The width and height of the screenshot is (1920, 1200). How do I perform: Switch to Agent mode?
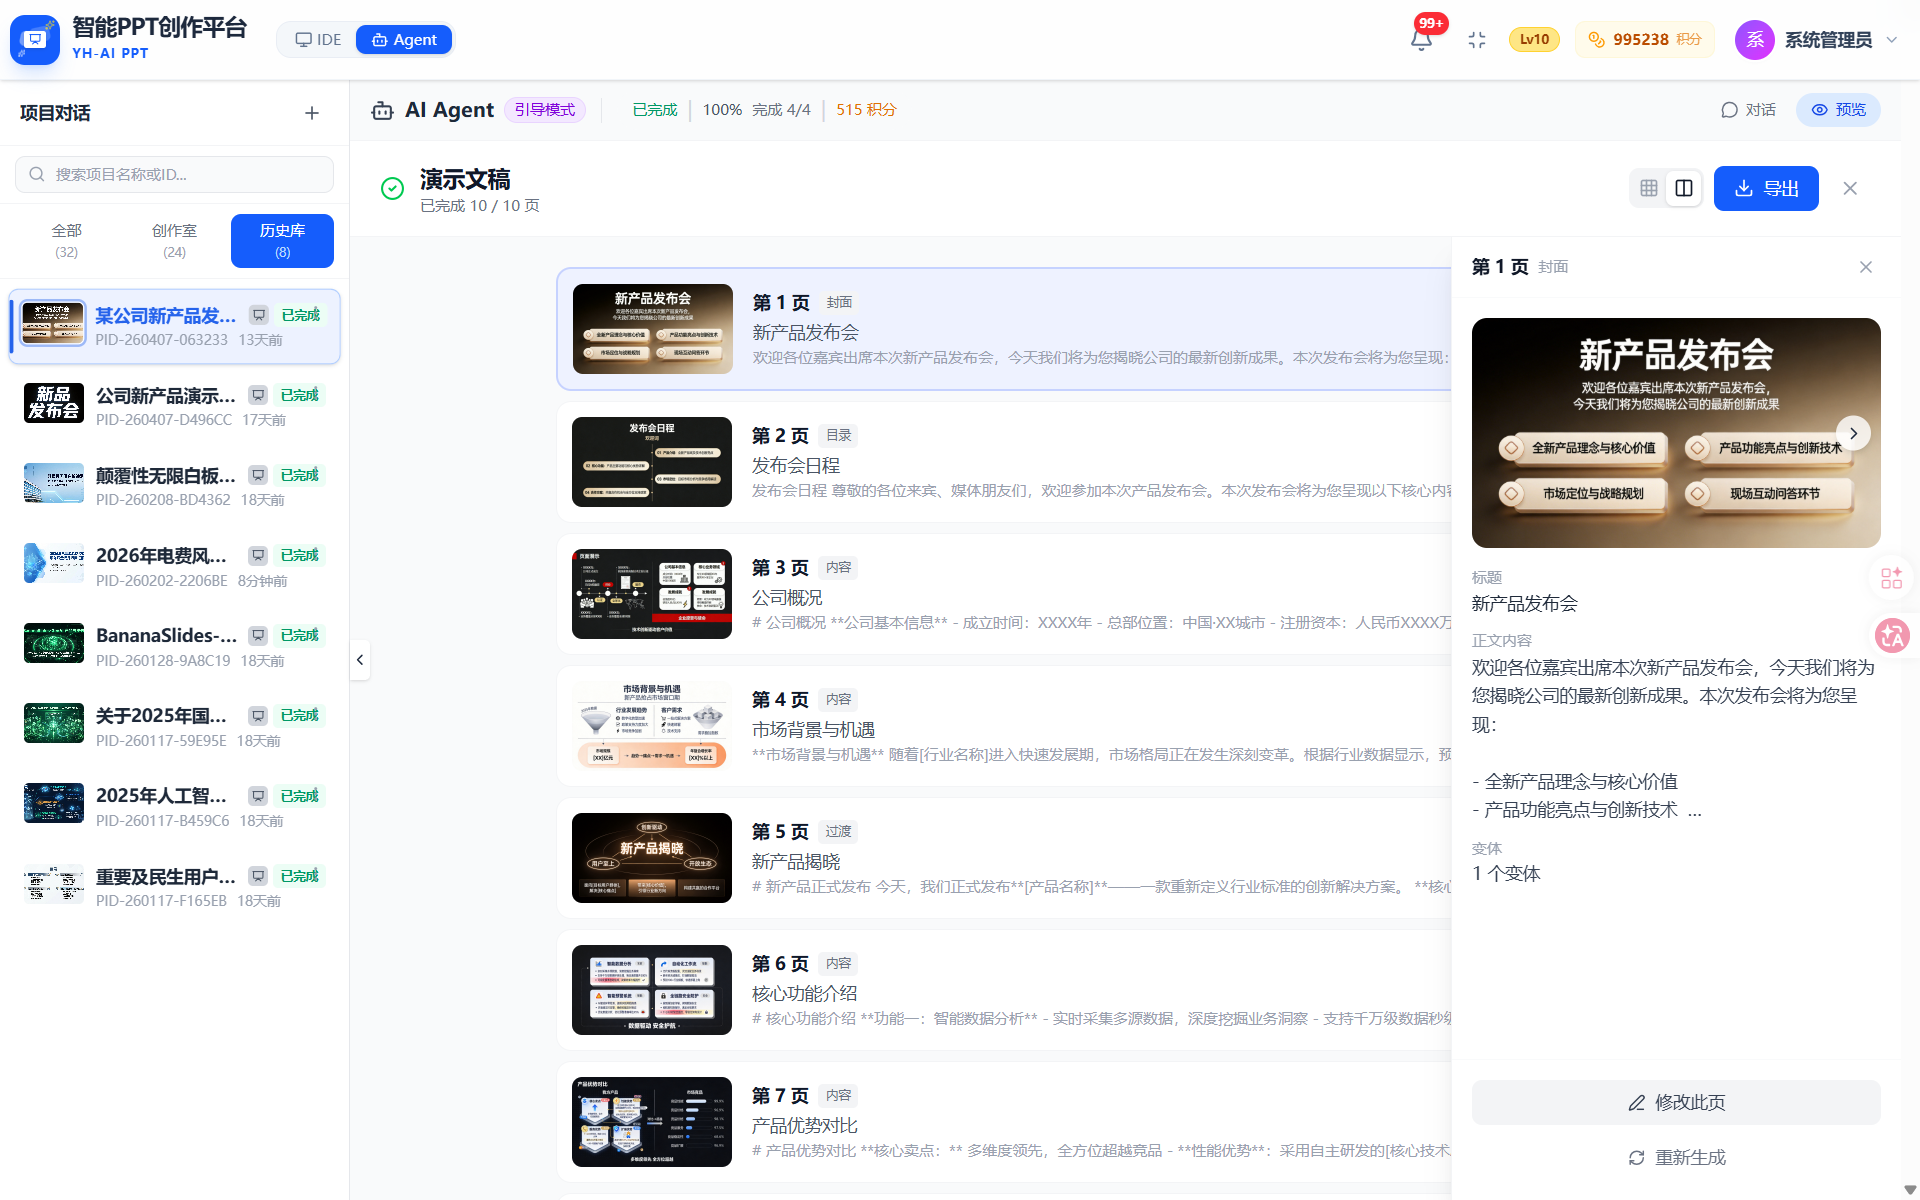404,40
